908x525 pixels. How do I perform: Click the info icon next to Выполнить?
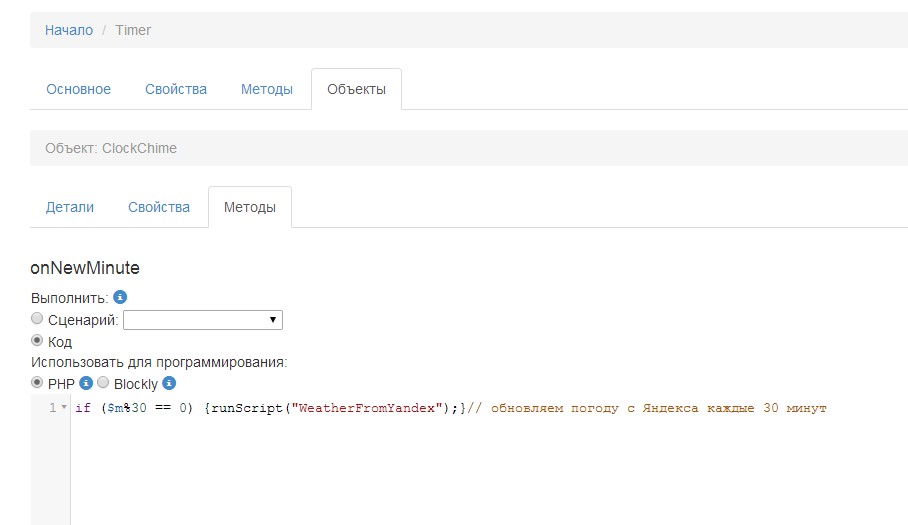pyautogui.click(x=120, y=297)
